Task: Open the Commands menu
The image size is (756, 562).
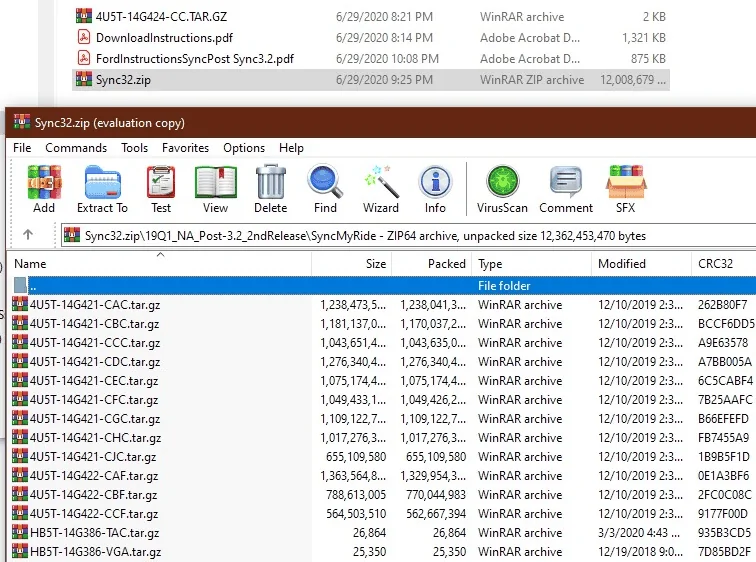Action: (x=76, y=147)
